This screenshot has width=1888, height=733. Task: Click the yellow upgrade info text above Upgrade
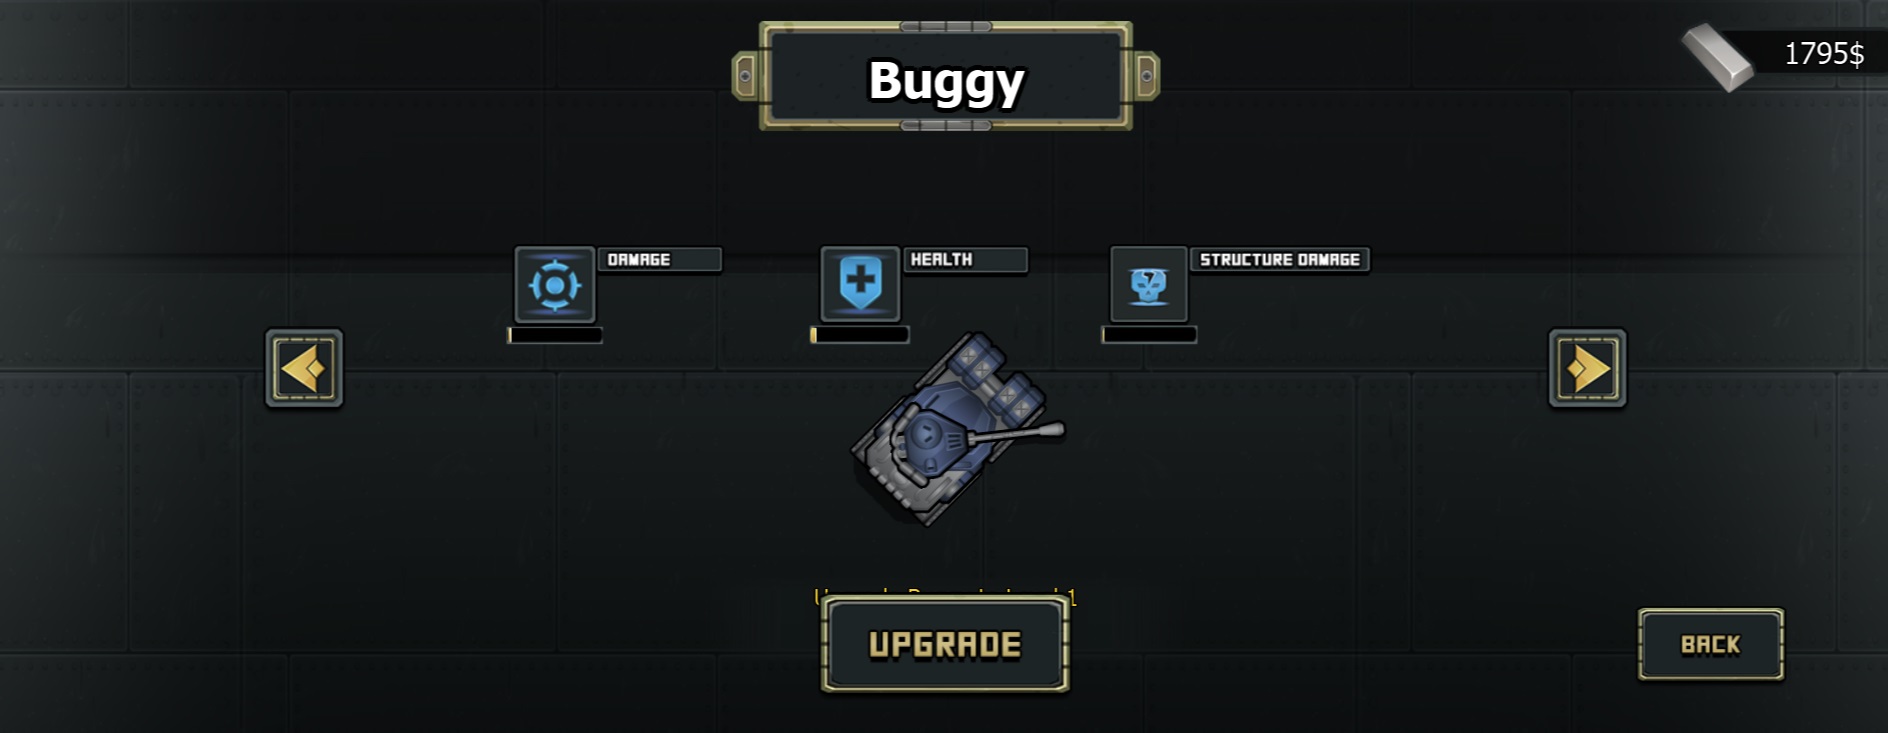(x=946, y=596)
